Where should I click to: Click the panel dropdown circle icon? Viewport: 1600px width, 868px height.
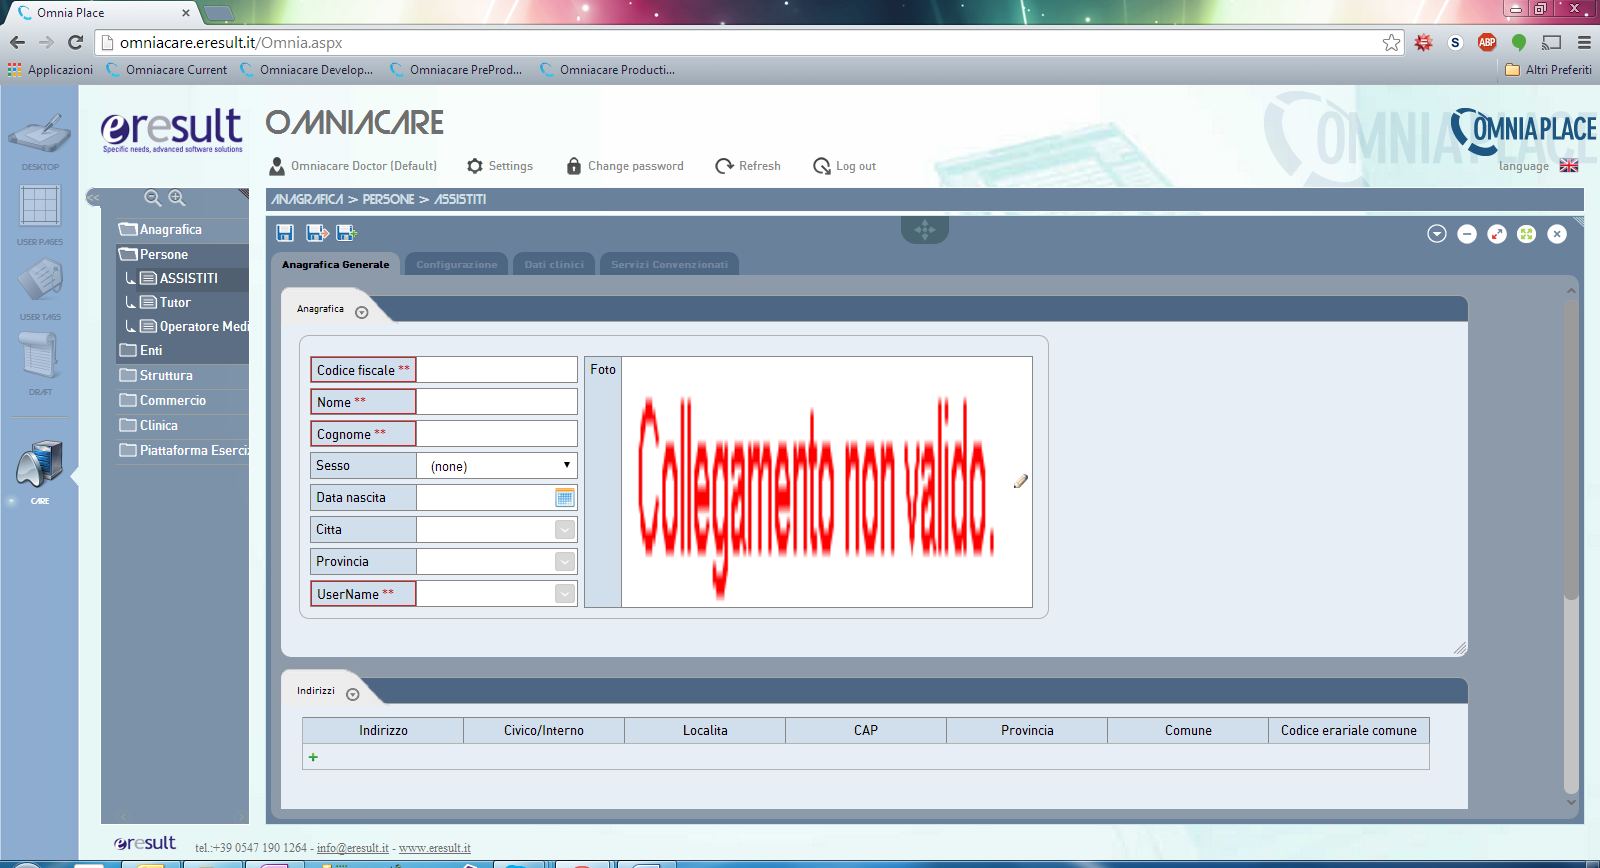1437,234
